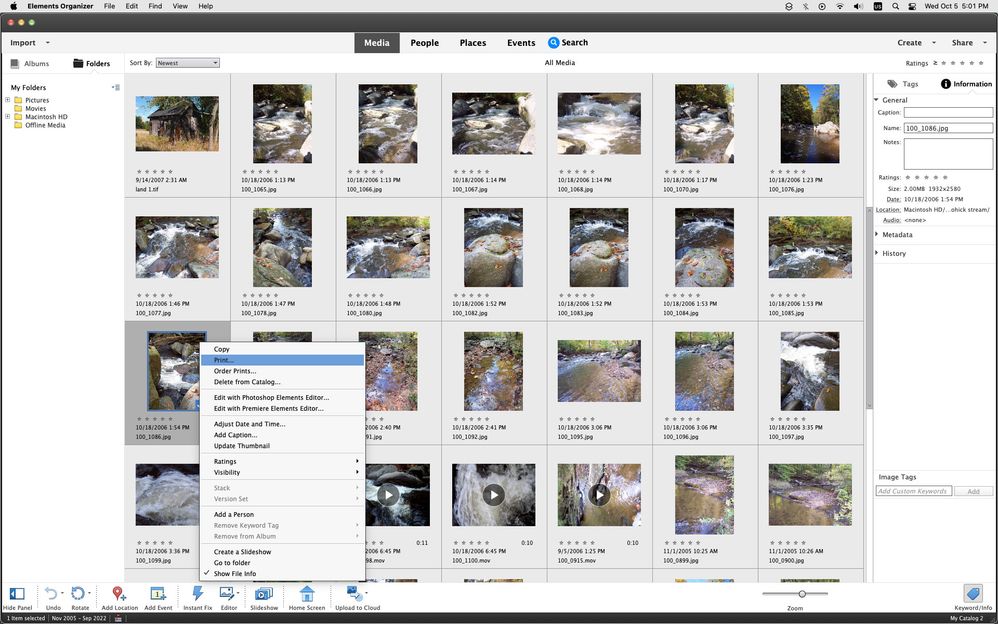This screenshot has width=998, height=624.
Task: Expand the Pictures folder tree node
Action: click(8, 100)
